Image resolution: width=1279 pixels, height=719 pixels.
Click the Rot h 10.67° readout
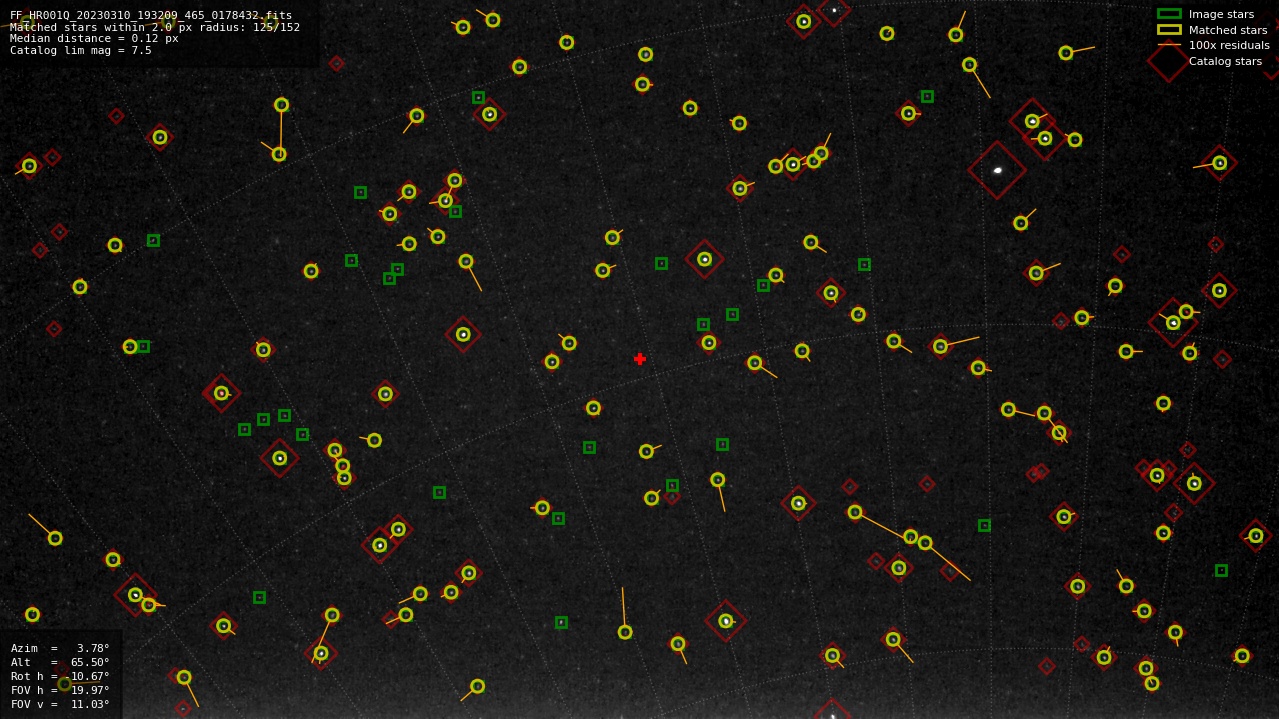(60, 676)
